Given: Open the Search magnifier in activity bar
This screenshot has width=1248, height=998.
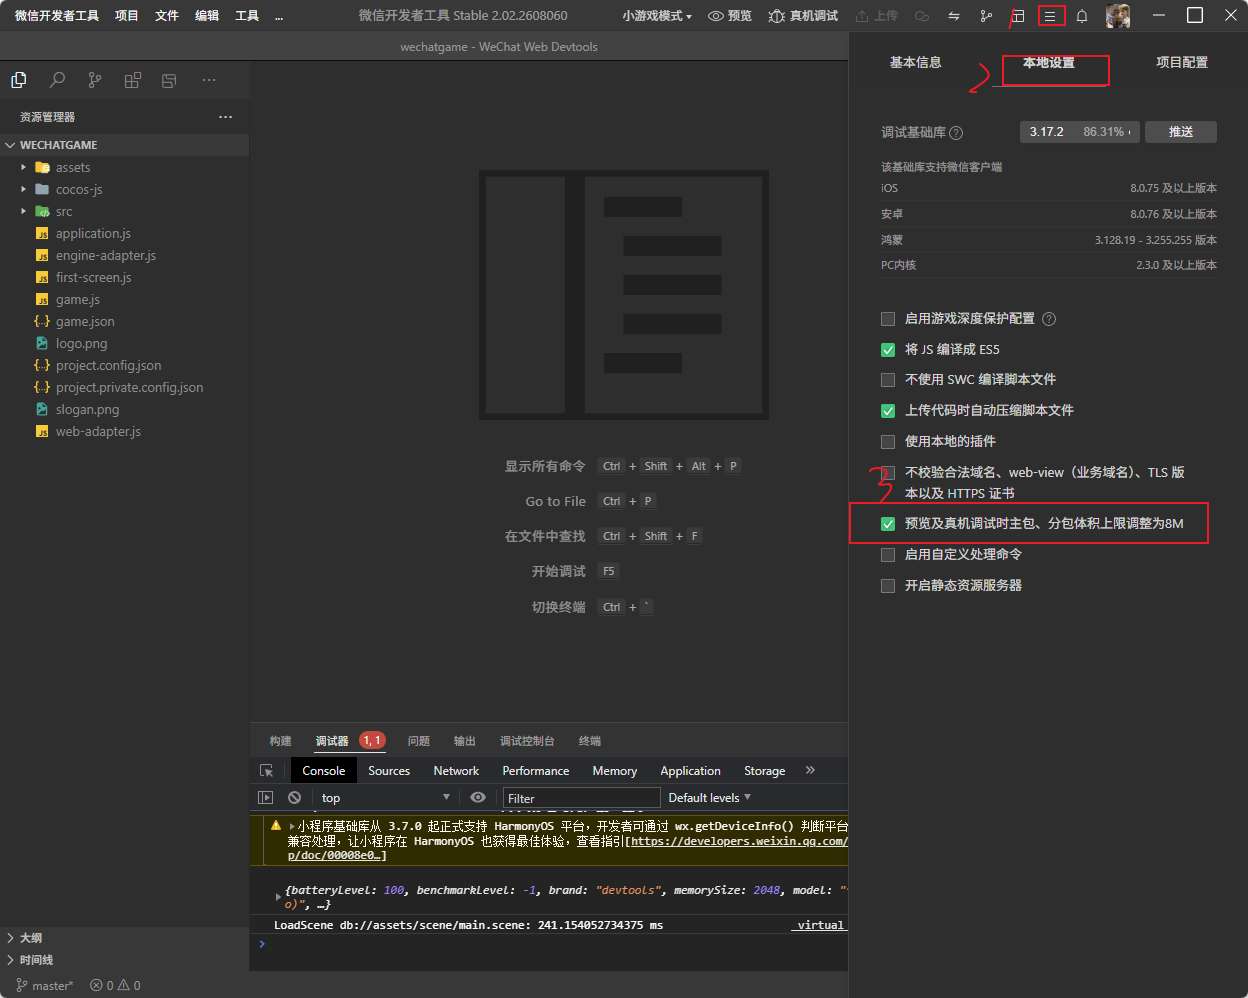Looking at the screenshot, I should click(x=57, y=80).
